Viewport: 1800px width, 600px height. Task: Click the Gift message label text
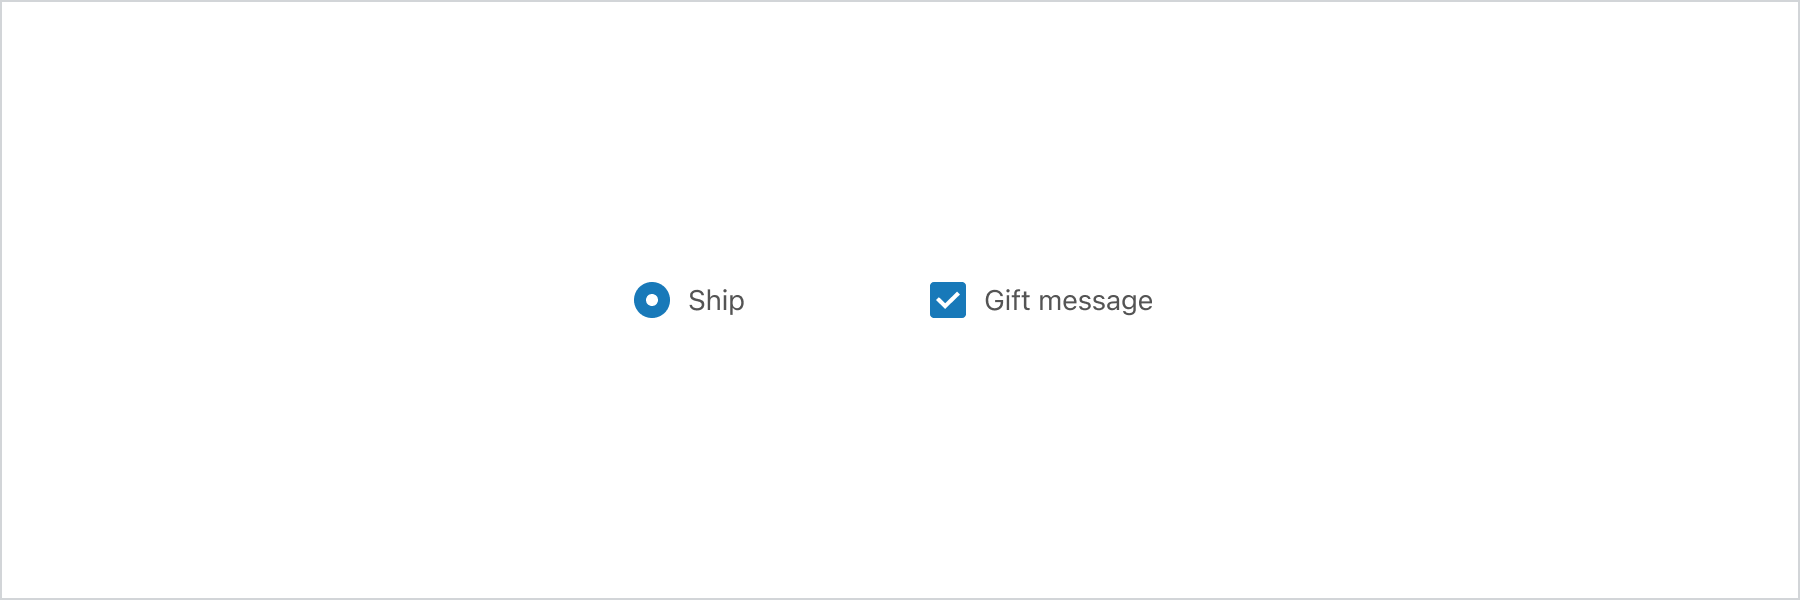(x=1068, y=300)
